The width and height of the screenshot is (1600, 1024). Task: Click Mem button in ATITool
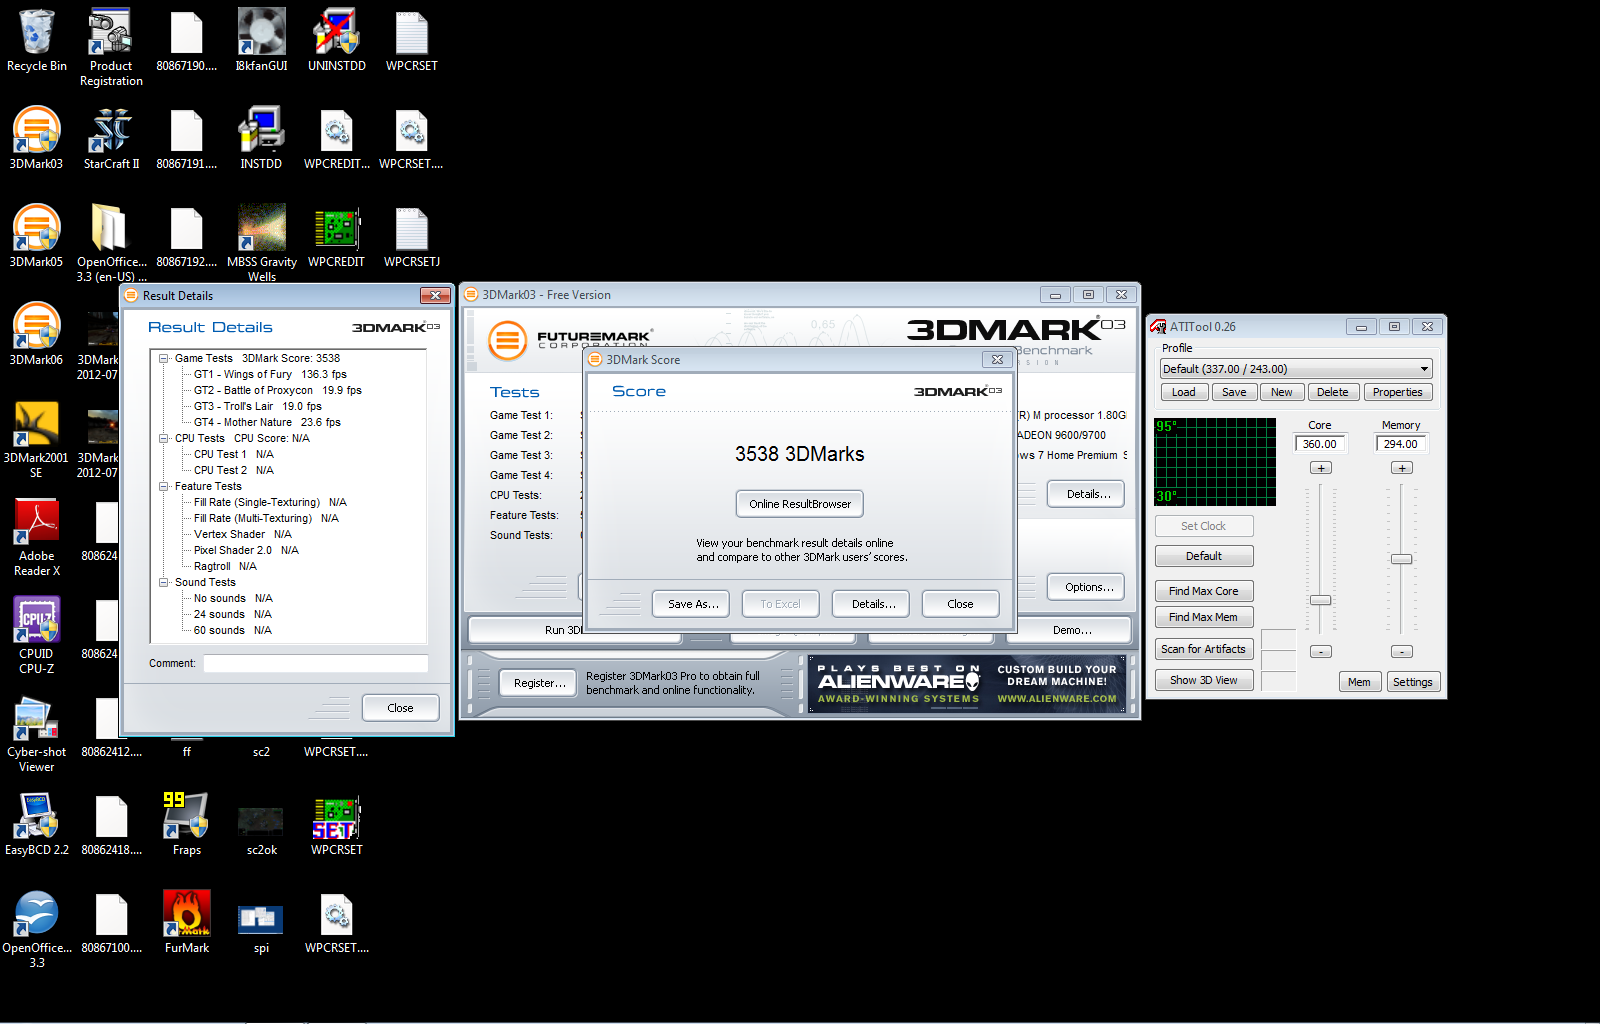click(x=1359, y=682)
